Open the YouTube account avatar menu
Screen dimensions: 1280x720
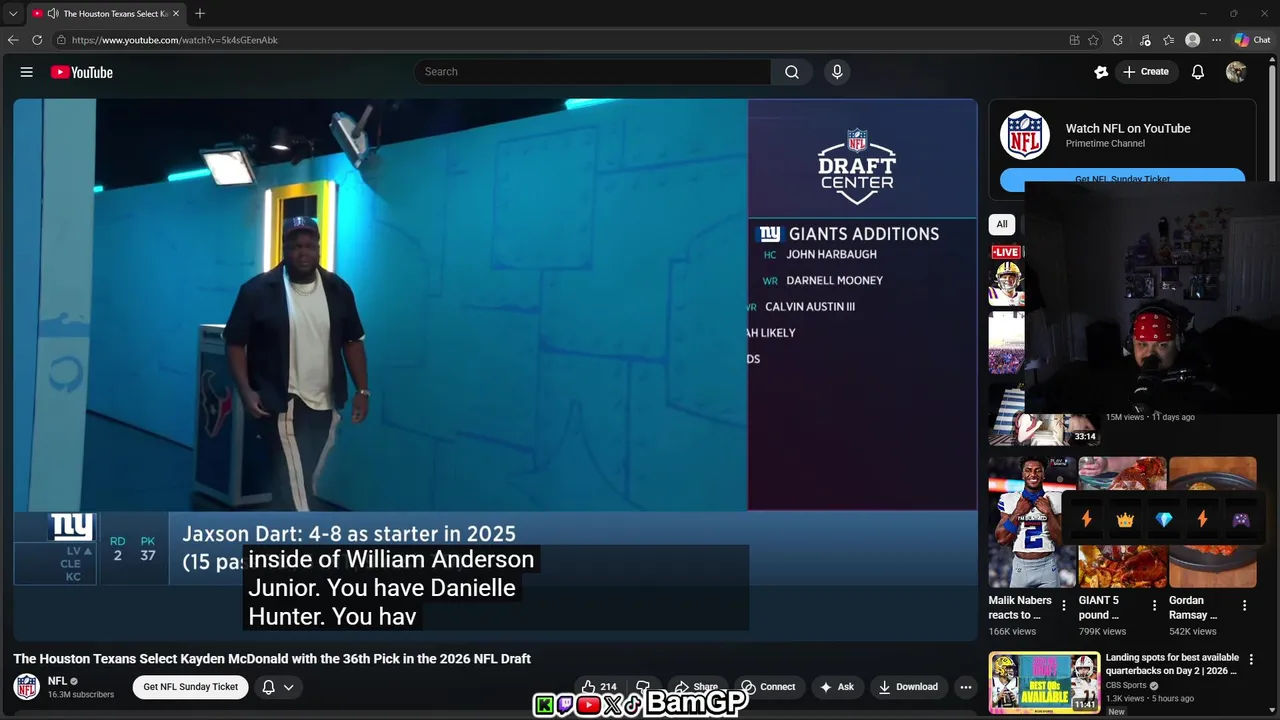click(x=1236, y=72)
